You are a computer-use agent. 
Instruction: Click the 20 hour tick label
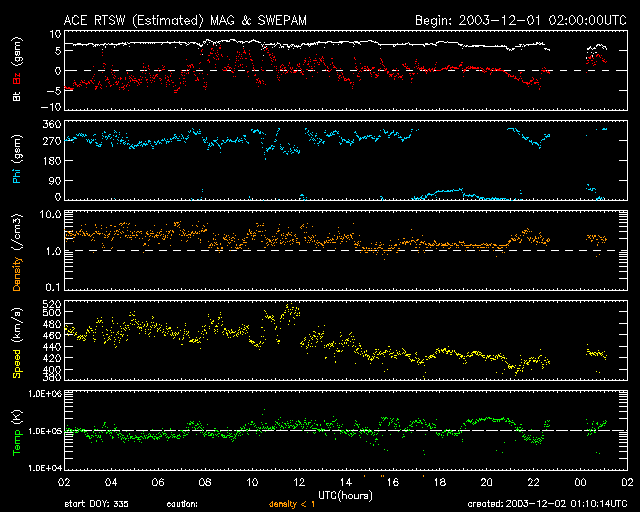[486, 482]
